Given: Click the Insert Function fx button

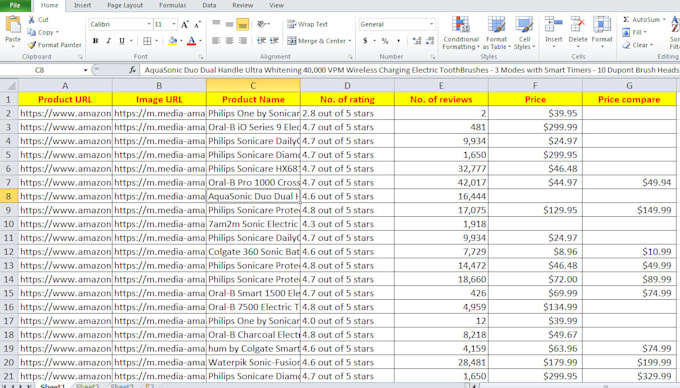Looking at the screenshot, I should point(132,70).
